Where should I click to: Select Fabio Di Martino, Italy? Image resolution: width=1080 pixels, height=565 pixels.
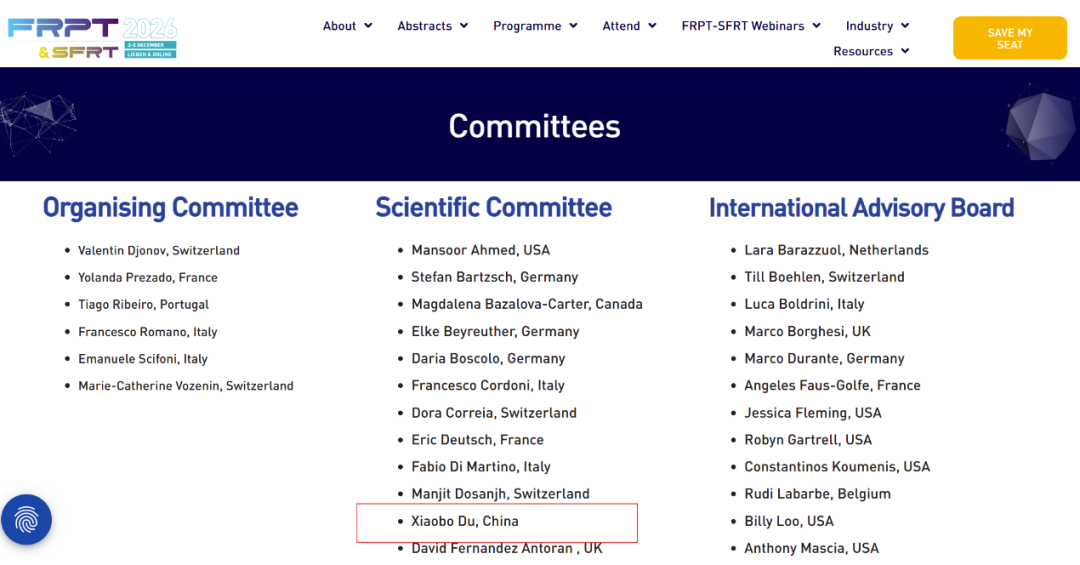pos(481,466)
